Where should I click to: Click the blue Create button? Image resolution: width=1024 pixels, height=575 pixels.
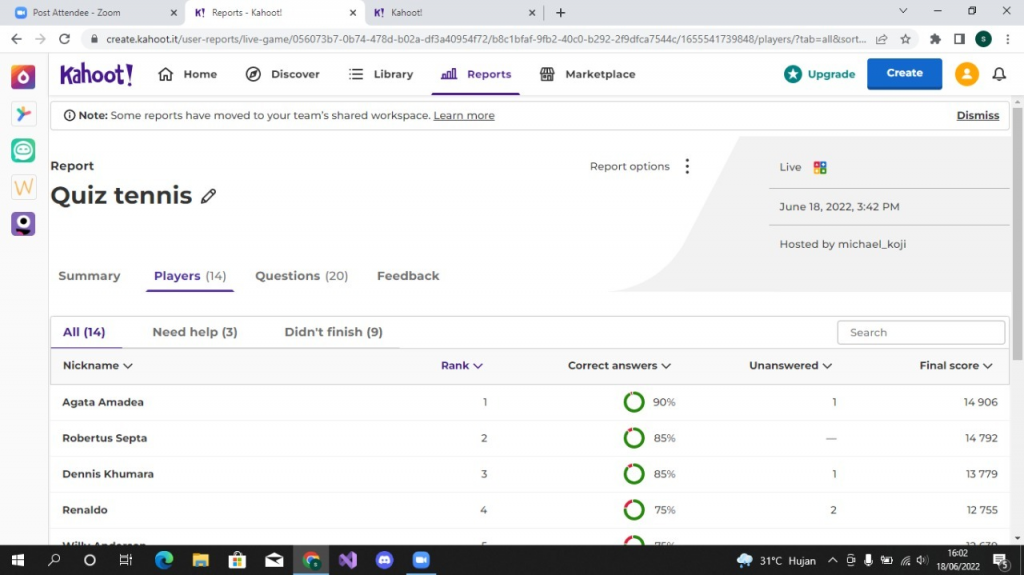(x=904, y=73)
